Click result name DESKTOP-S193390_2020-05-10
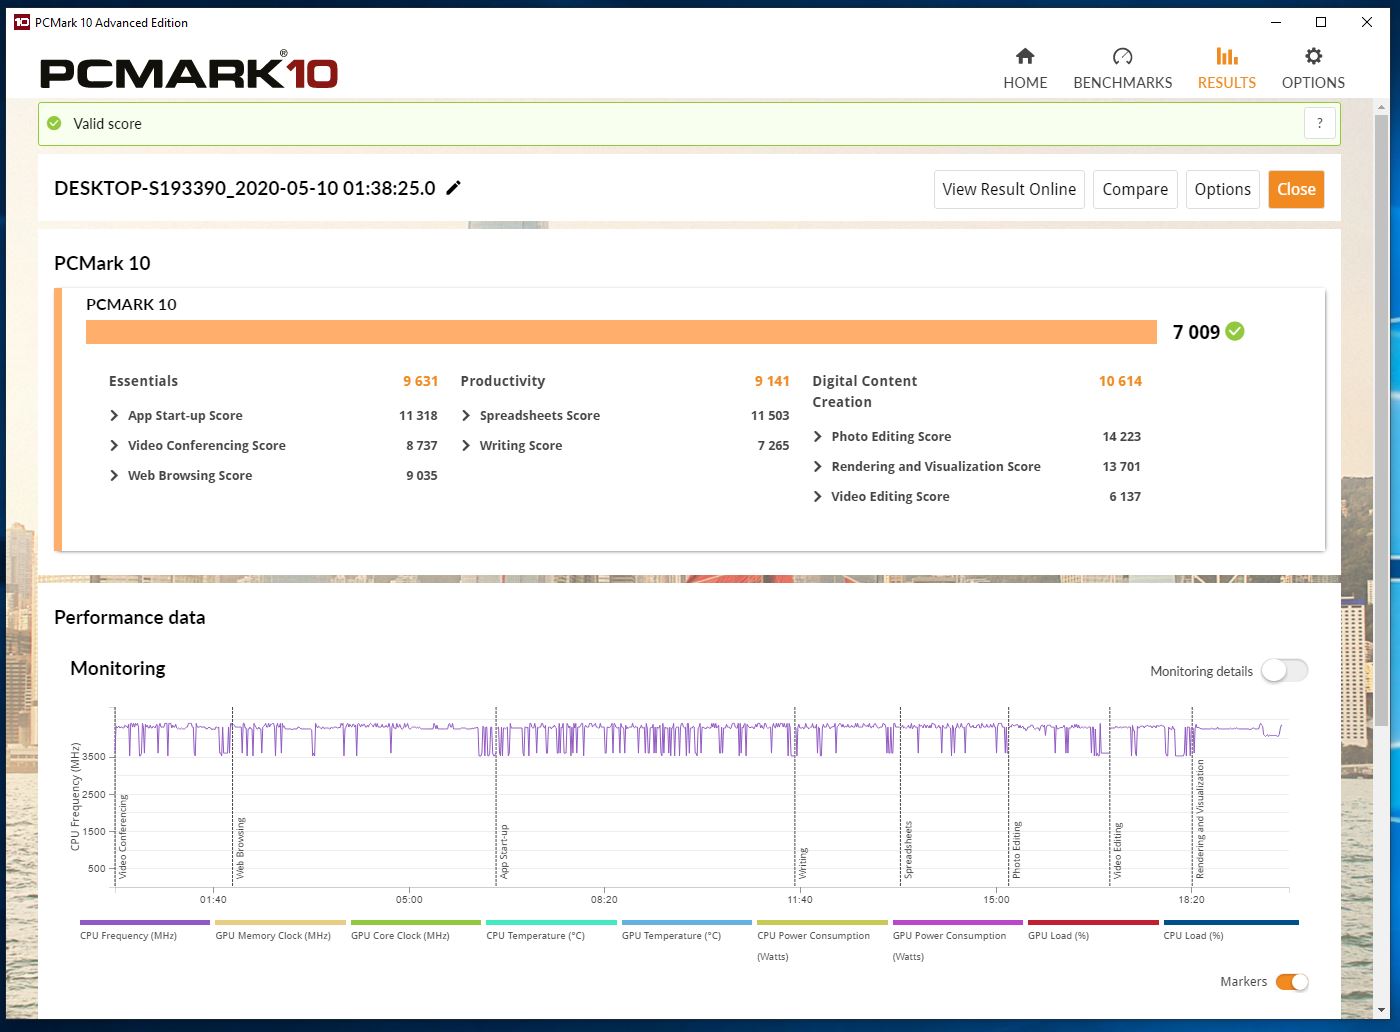1400x1032 pixels. click(245, 188)
